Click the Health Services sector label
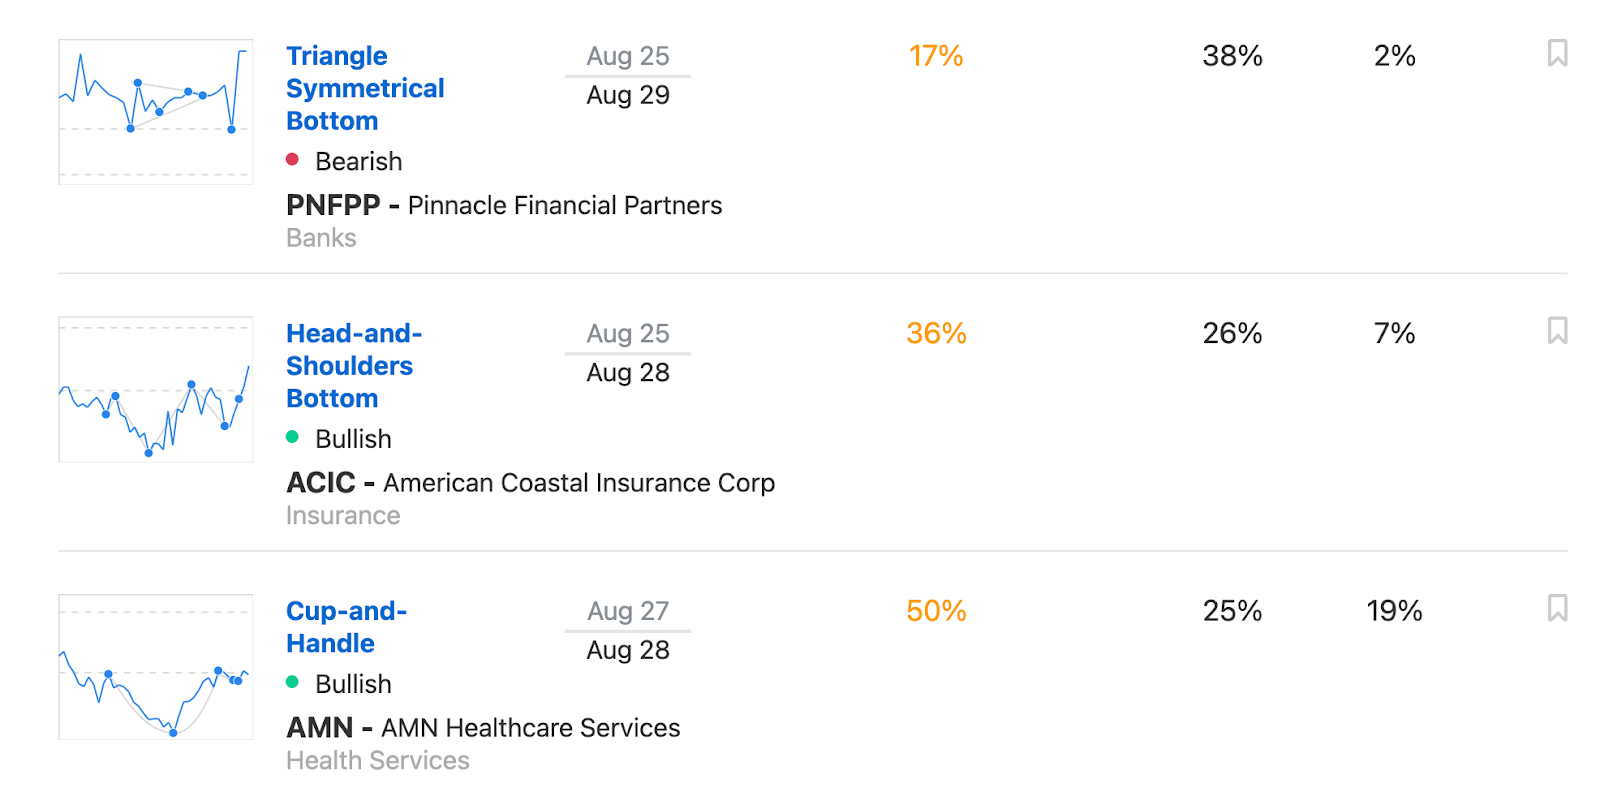 (x=378, y=761)
